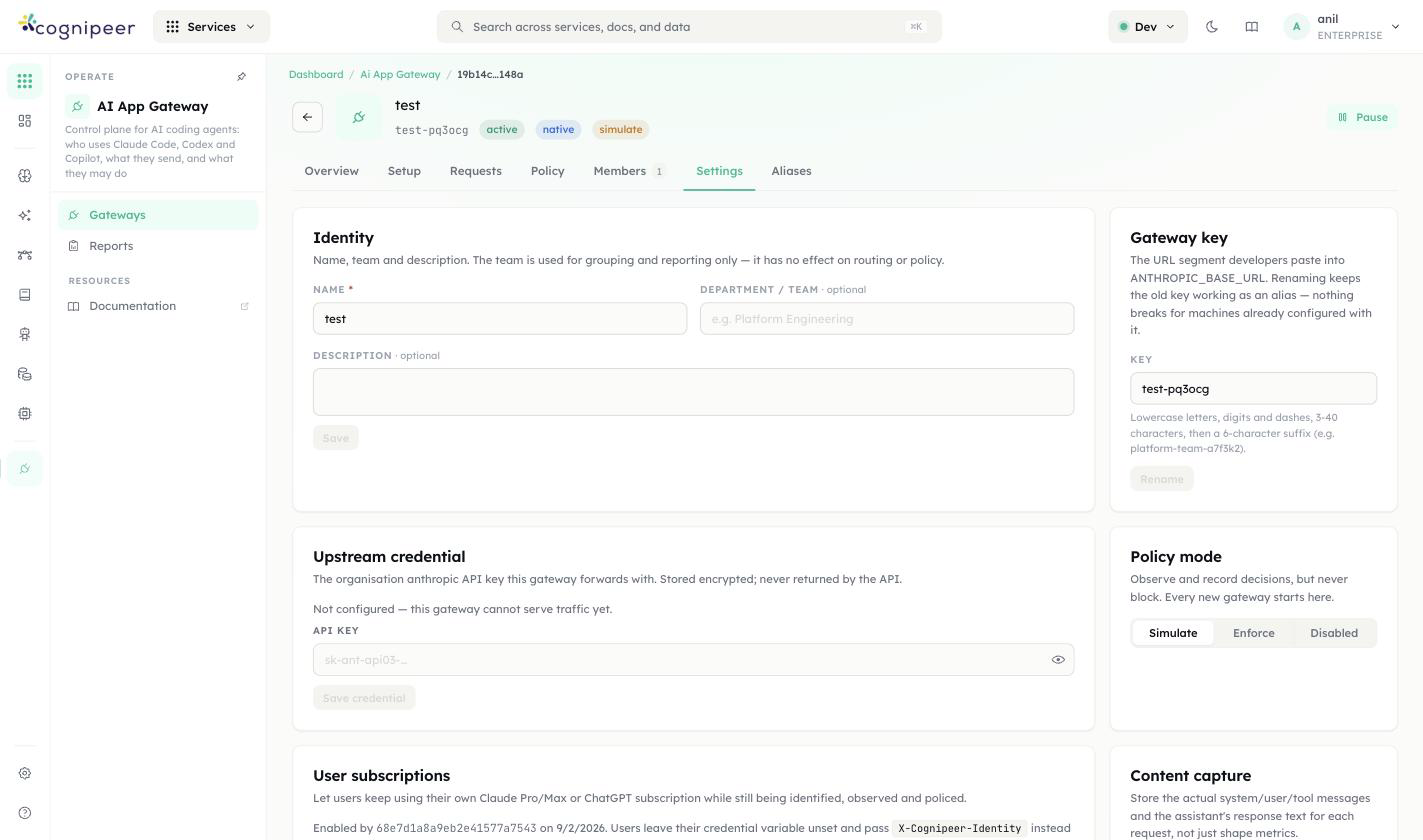Click the test-pq3ocg key under the title

point(431,130)
